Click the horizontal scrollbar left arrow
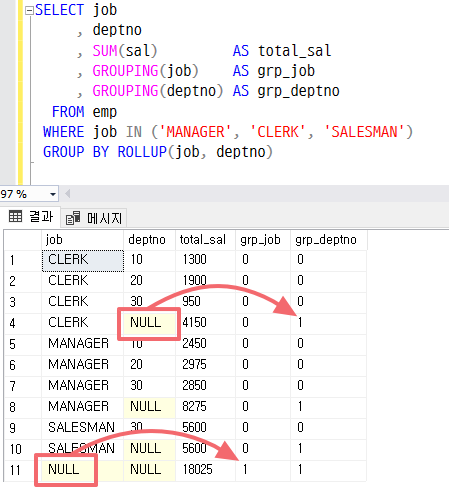Screen dimensions: 449x494 pyautogui.click(x=68, y=194)
